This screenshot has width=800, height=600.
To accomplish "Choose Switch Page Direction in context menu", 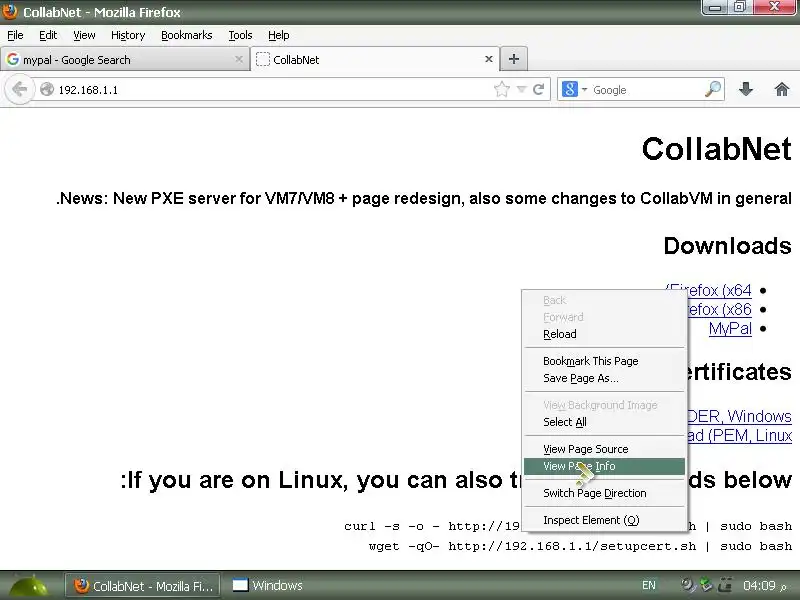I will point(604,493).
